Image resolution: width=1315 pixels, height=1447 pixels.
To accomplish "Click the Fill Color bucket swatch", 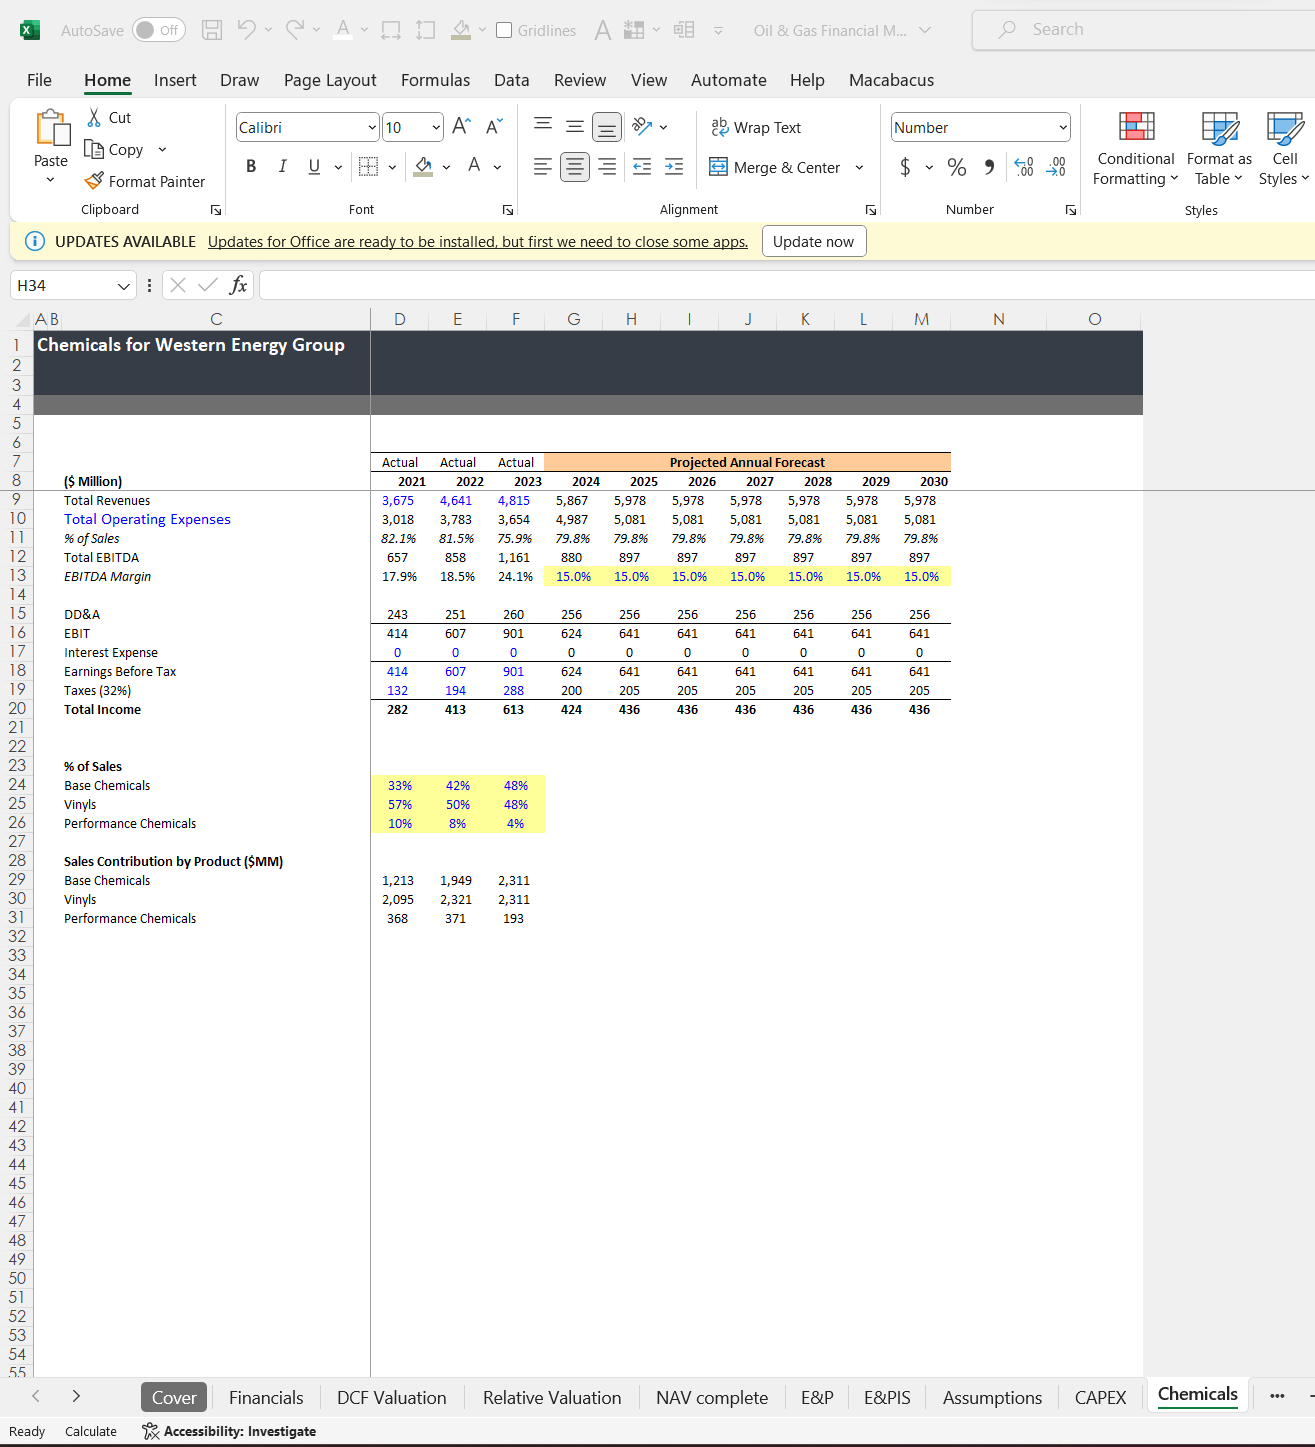I will (423, 166).
